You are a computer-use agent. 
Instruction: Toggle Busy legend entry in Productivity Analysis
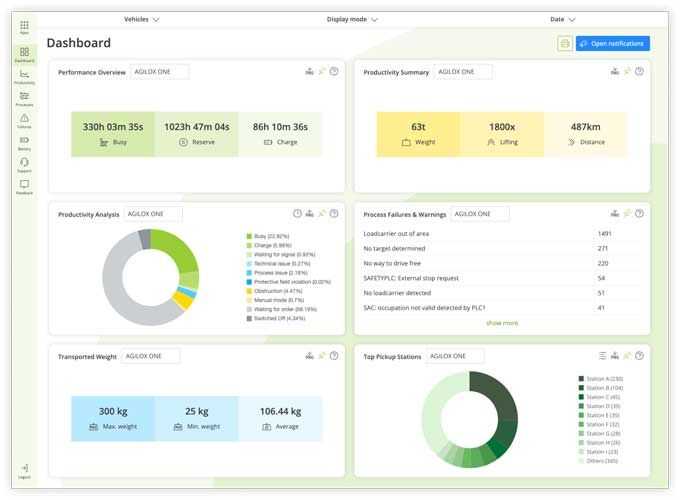(x=268, y=236)
